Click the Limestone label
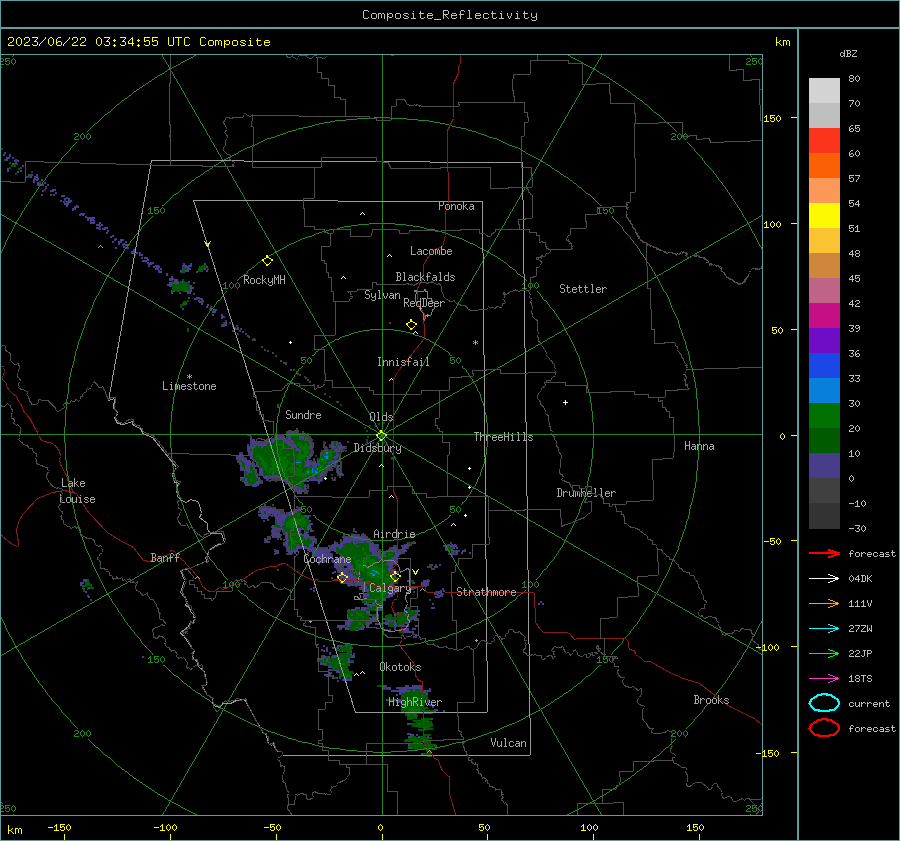The height and width of the screenshot is (841, 900). [189, 386]
